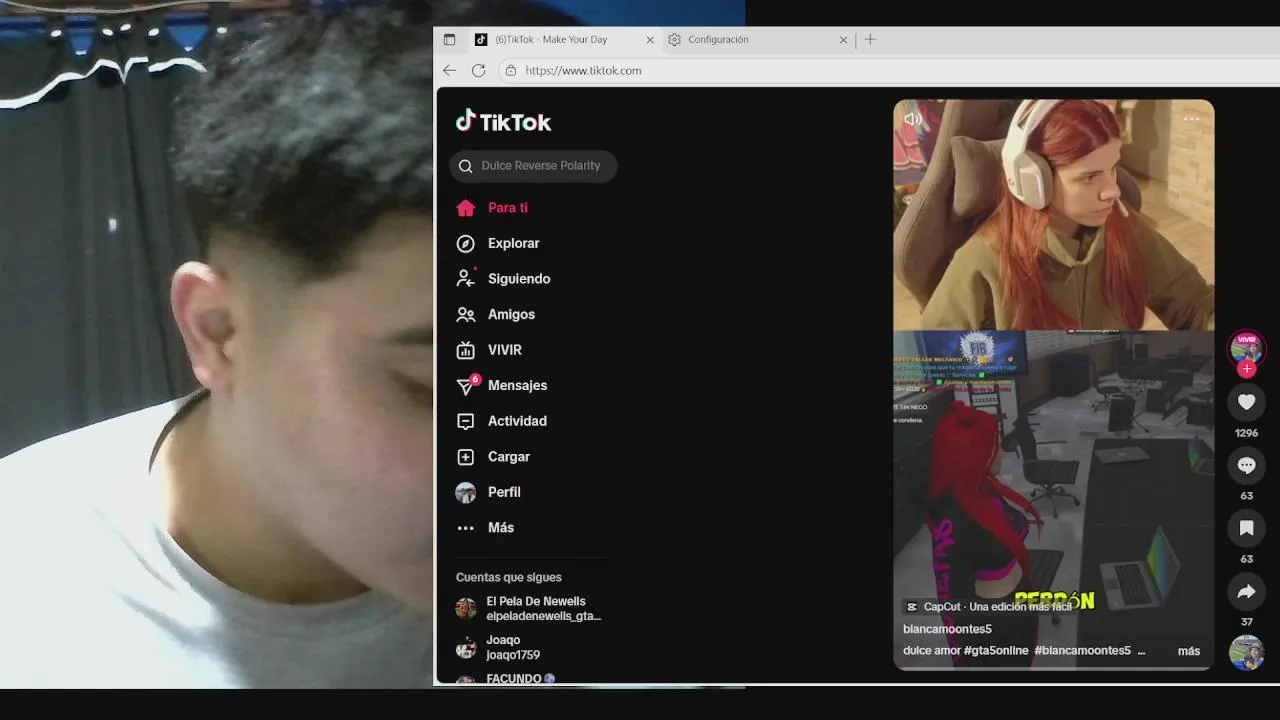Open the Explorar compass page

click(x=498, y=243)
